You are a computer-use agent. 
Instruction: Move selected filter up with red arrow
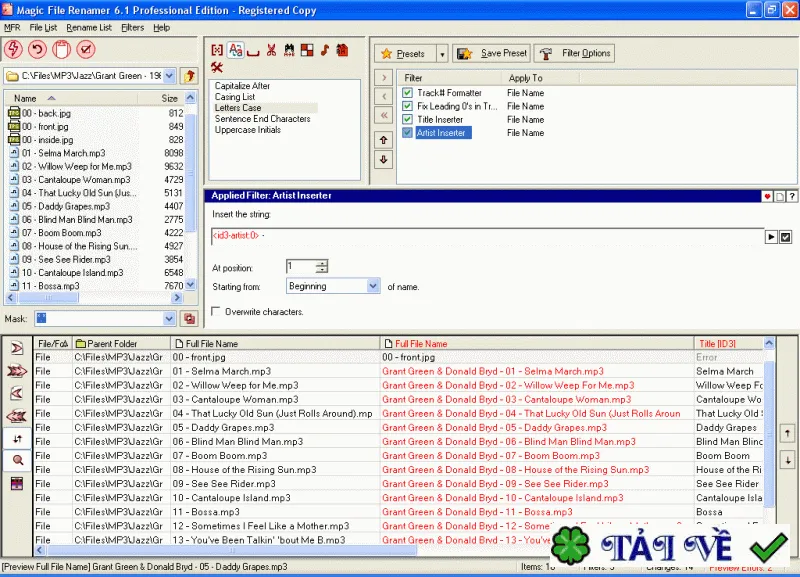point(384,140)
